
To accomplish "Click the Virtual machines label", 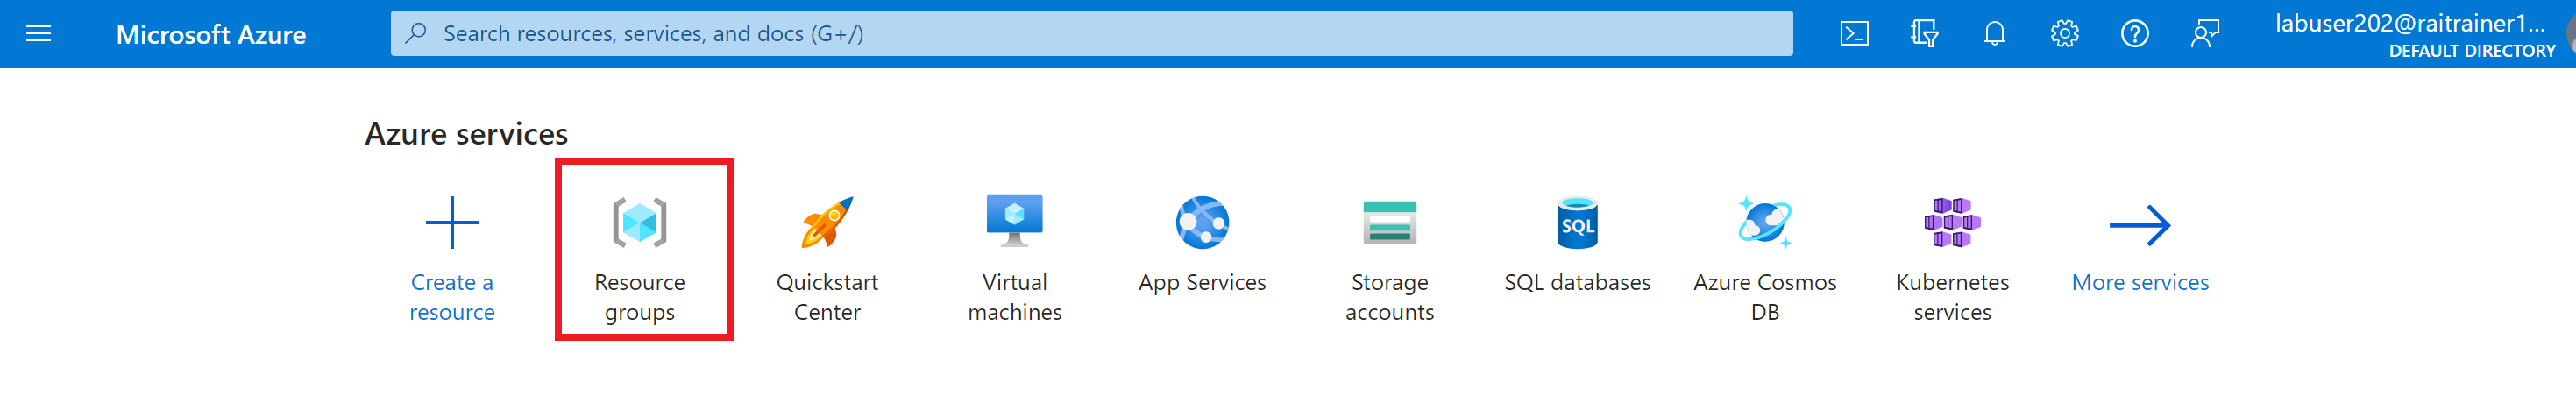I will click(x=1015, y=297).
